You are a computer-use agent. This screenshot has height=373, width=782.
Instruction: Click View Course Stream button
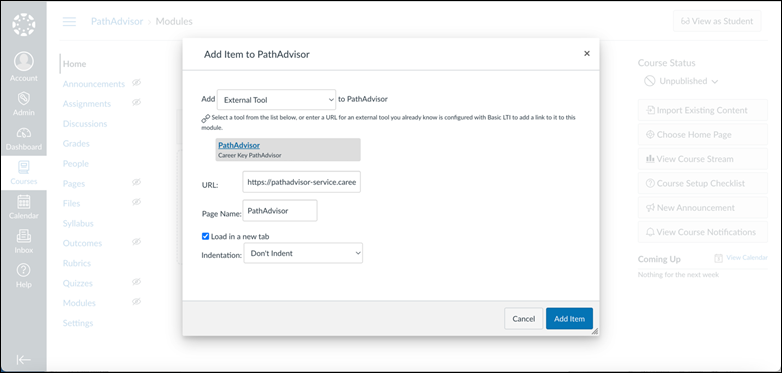(703, 159)
